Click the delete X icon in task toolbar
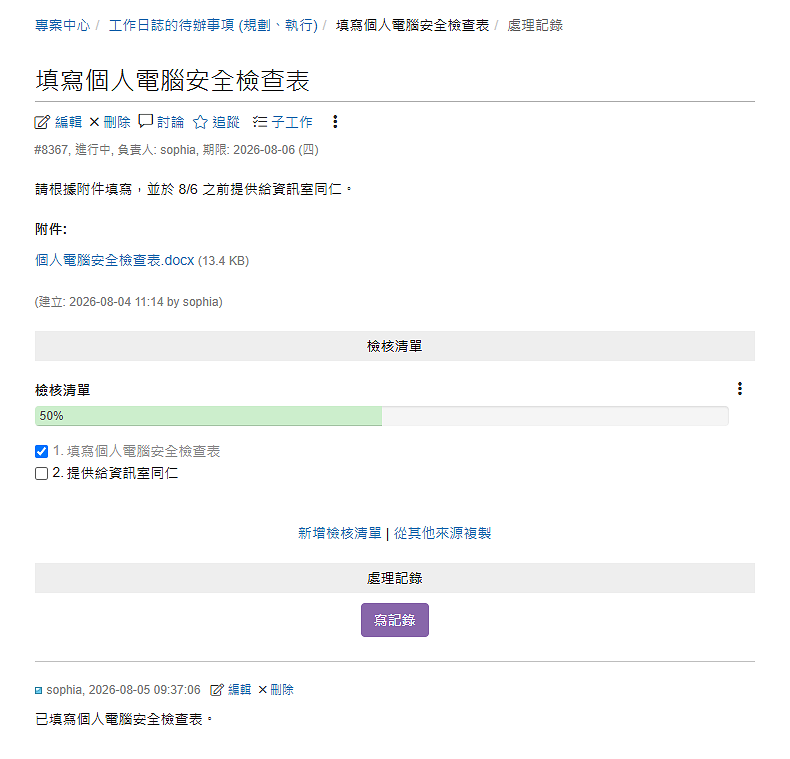The image size is (790, 759). coord(94,122)
